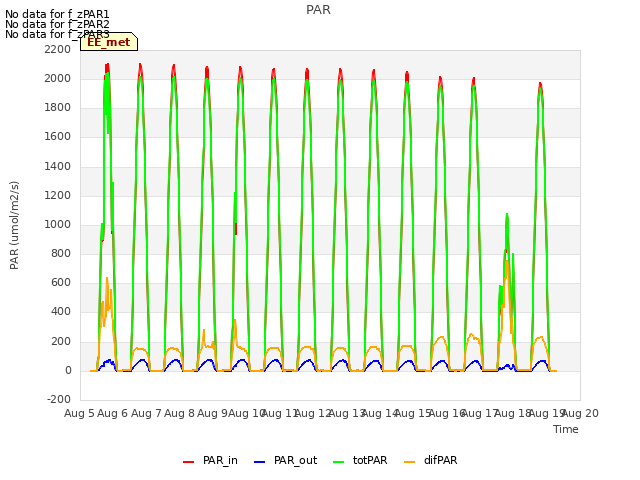Click the 1400 y-axis tick label
Image resolution: width=640 pixels, height=480 pixels.
[58, 167]
